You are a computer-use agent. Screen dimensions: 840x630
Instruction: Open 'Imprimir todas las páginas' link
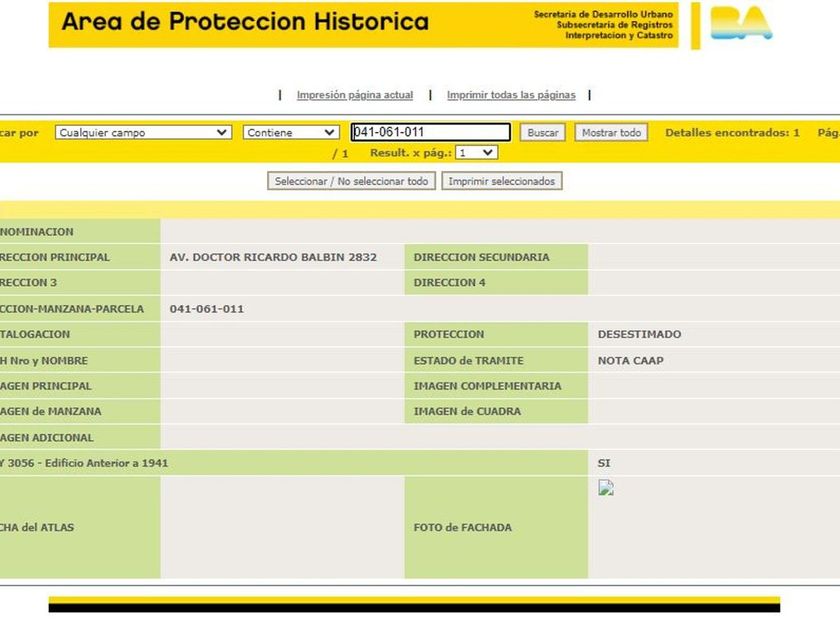(x=511, y=95)
